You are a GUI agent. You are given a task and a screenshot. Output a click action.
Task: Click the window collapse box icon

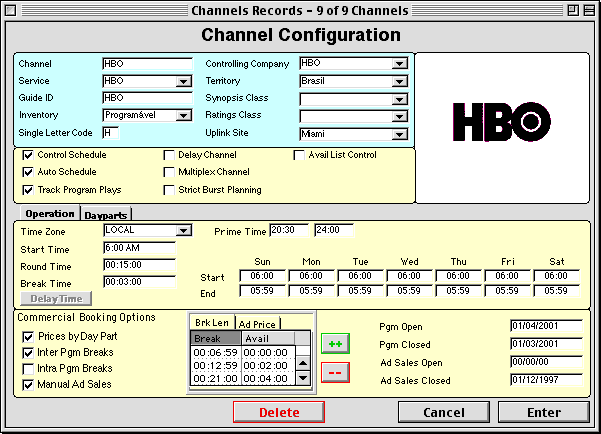tap(589, 10)
